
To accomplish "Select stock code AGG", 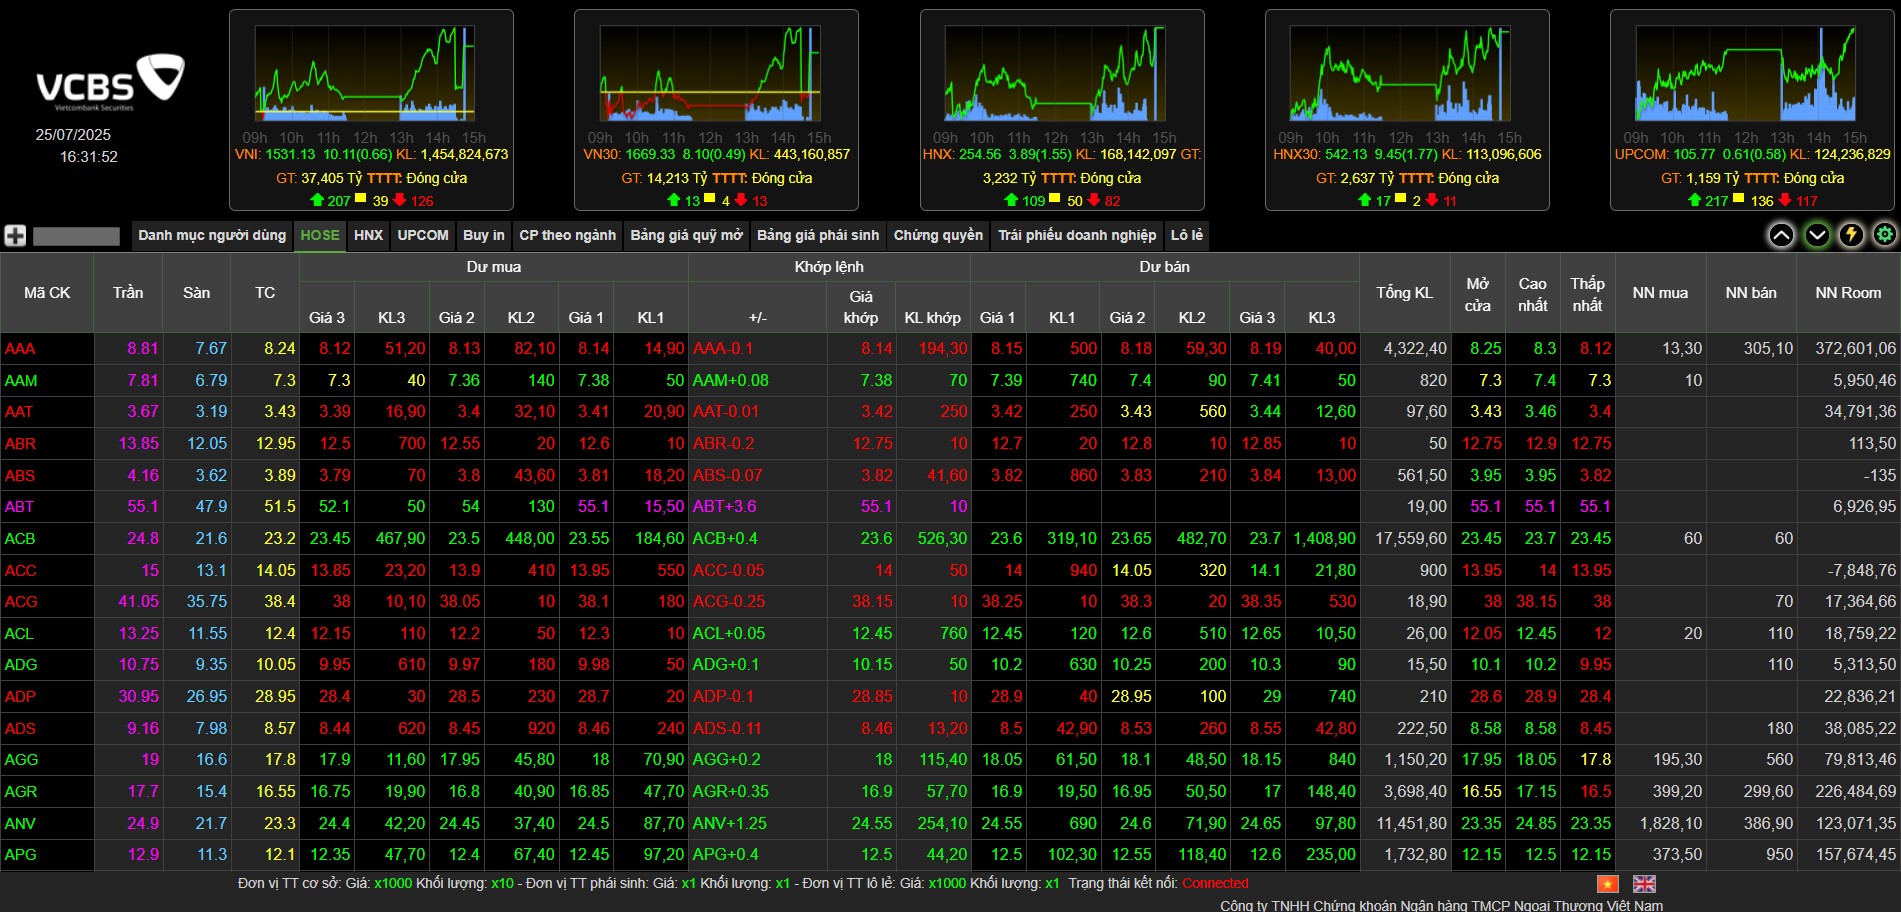I will click(21, 760).
